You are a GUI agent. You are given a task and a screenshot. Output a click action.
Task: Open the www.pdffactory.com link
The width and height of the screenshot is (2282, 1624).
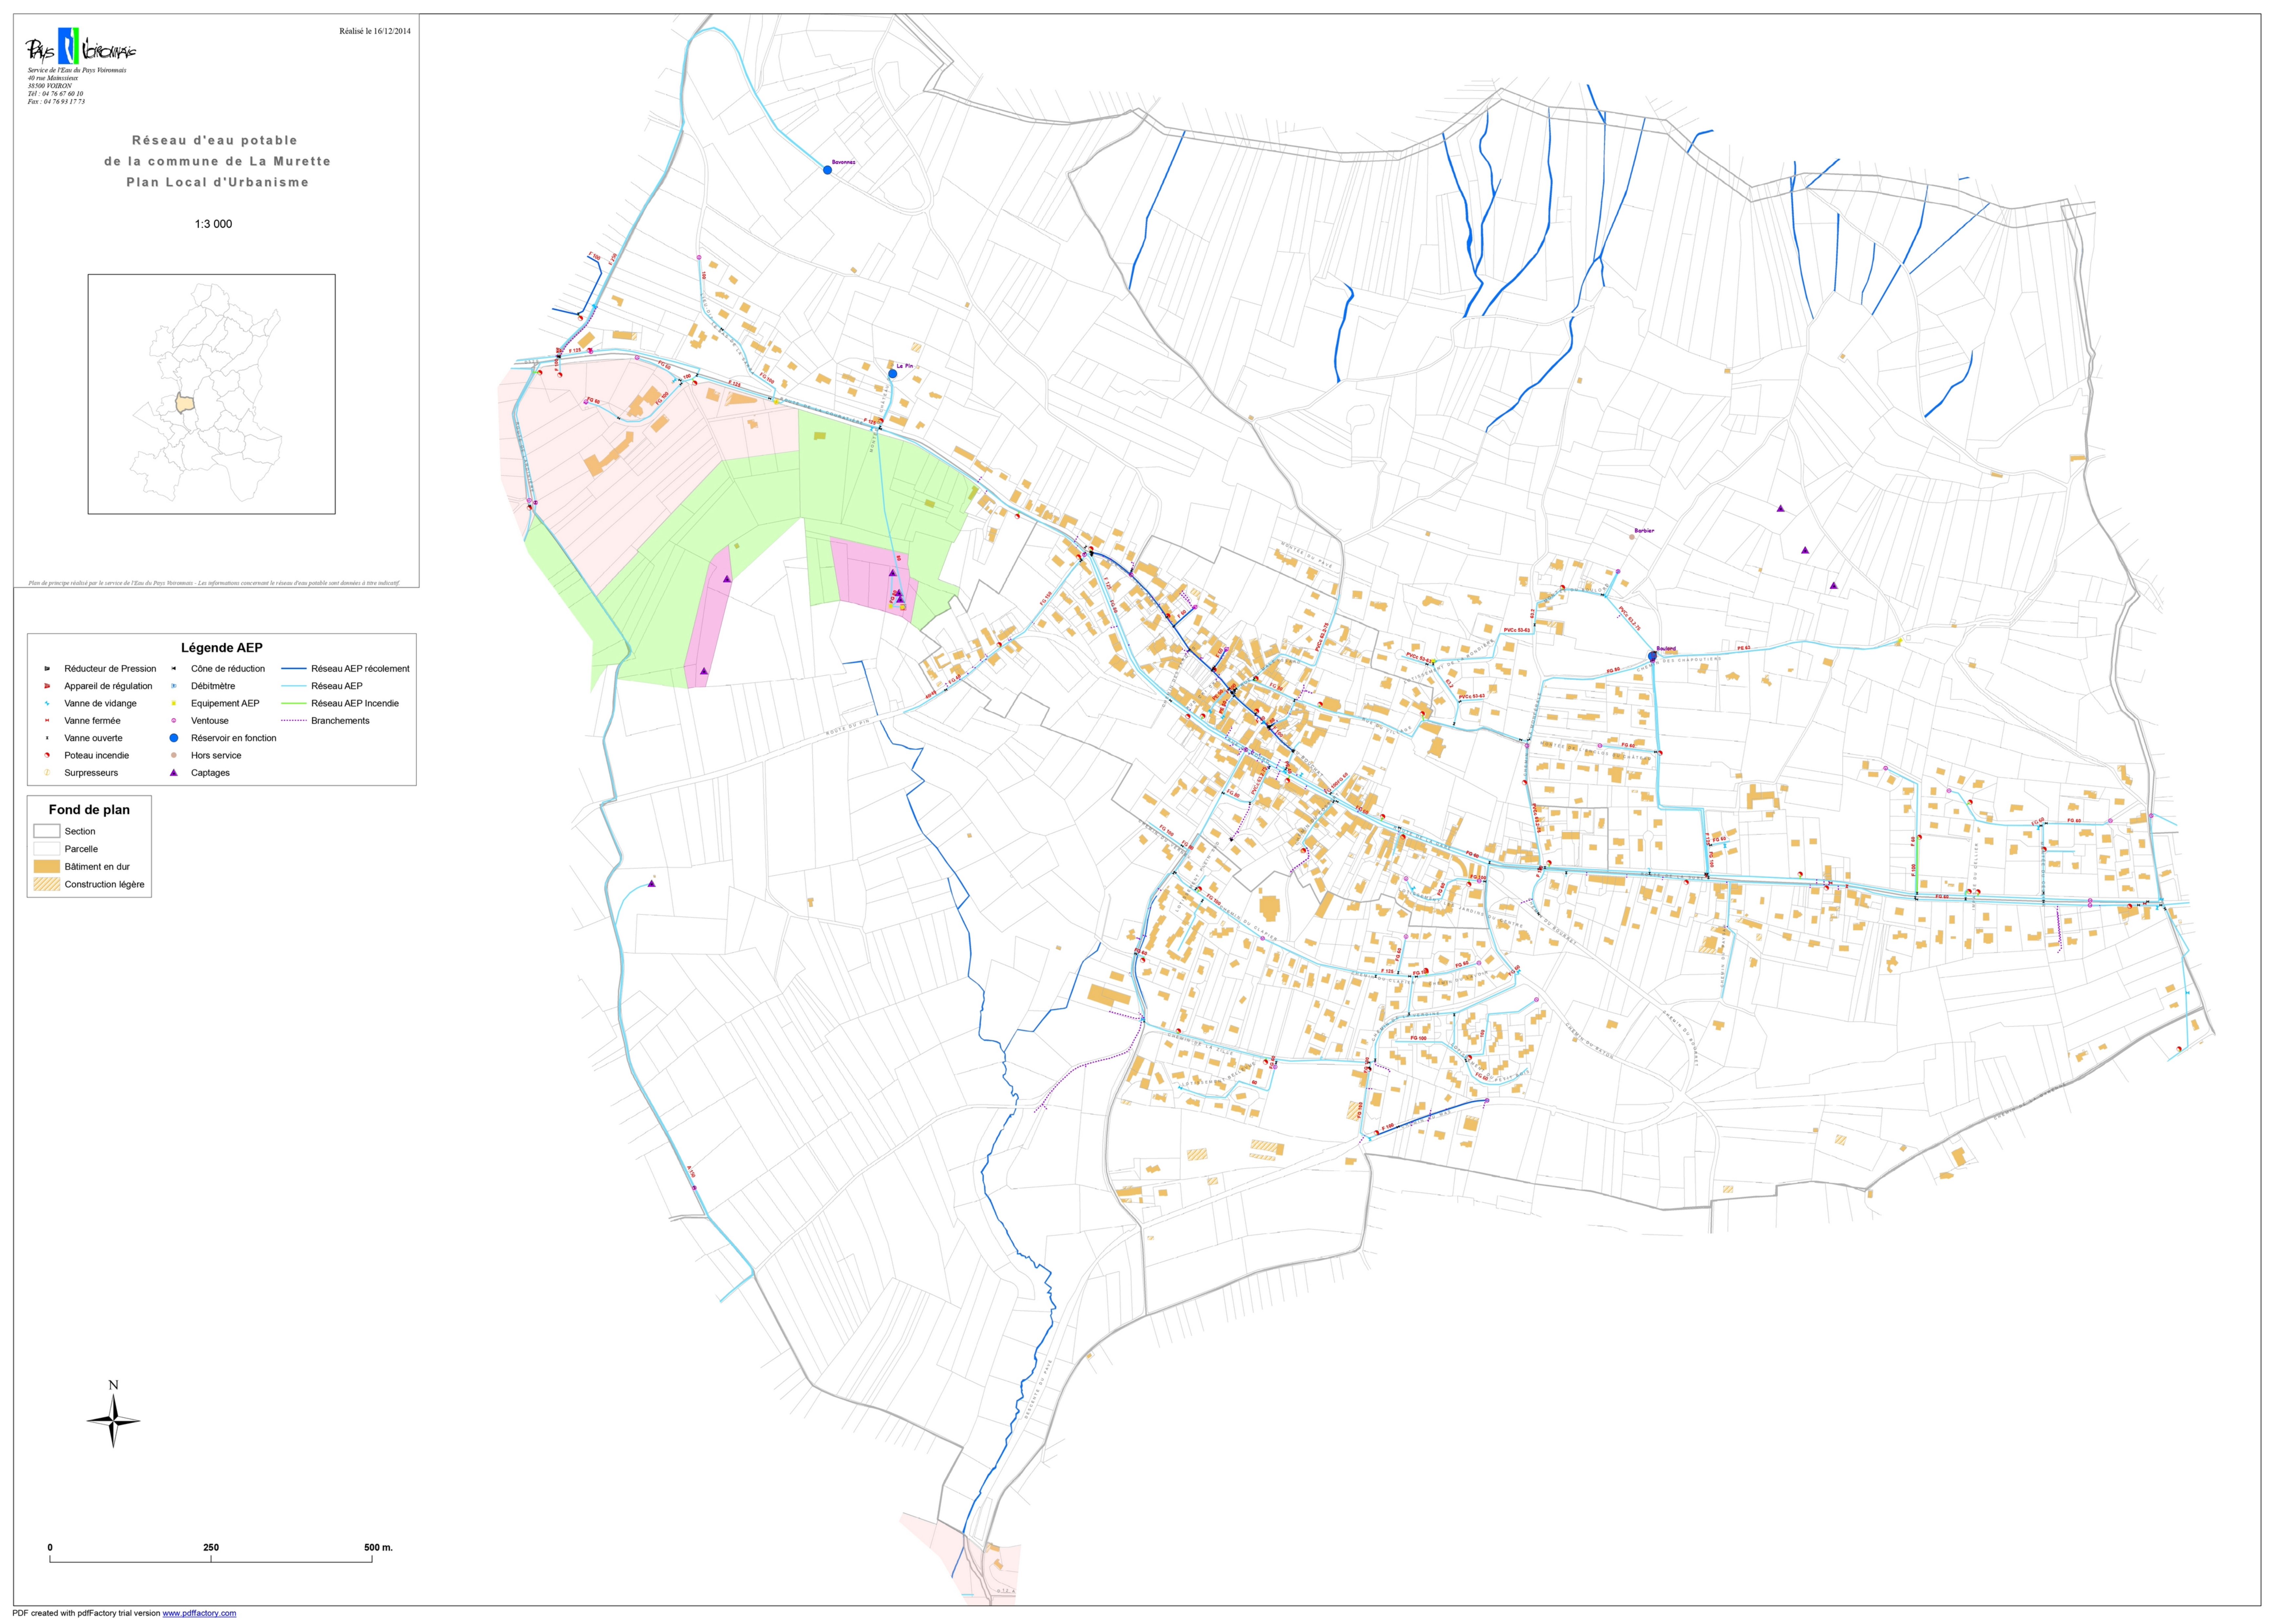tap(199, 1613)
